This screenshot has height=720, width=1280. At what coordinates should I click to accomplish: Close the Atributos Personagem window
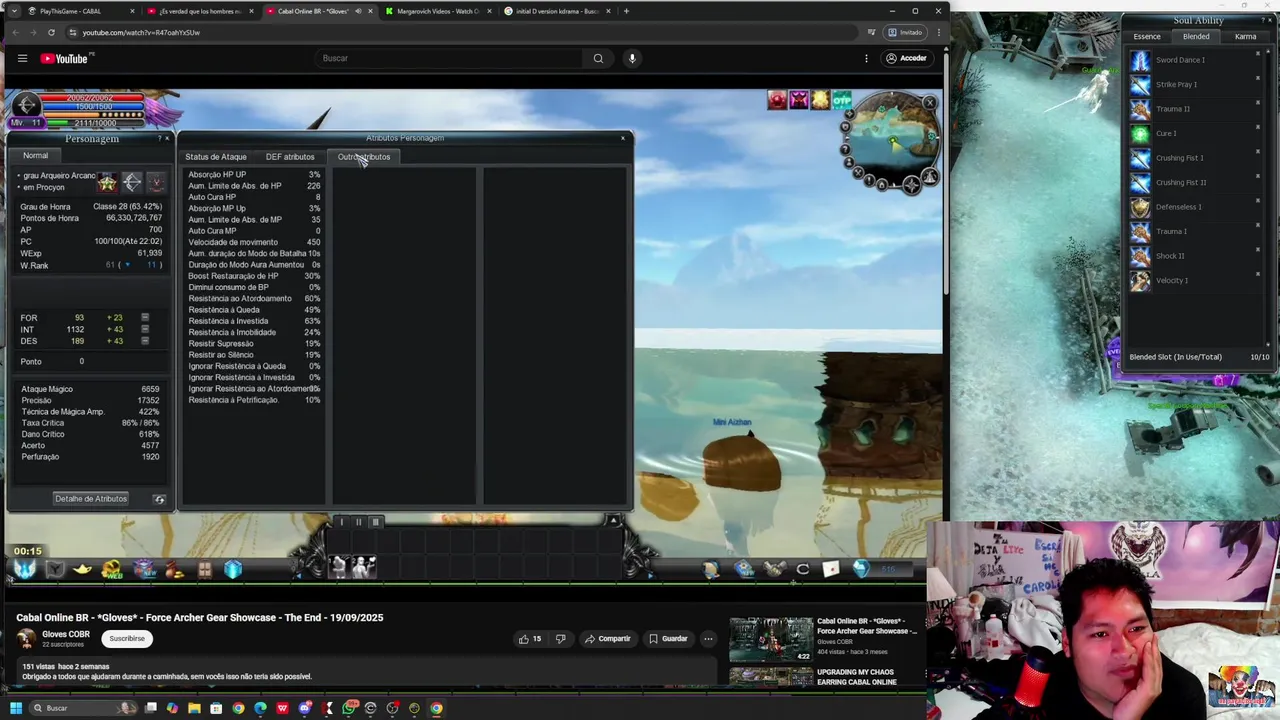(623, 138)
